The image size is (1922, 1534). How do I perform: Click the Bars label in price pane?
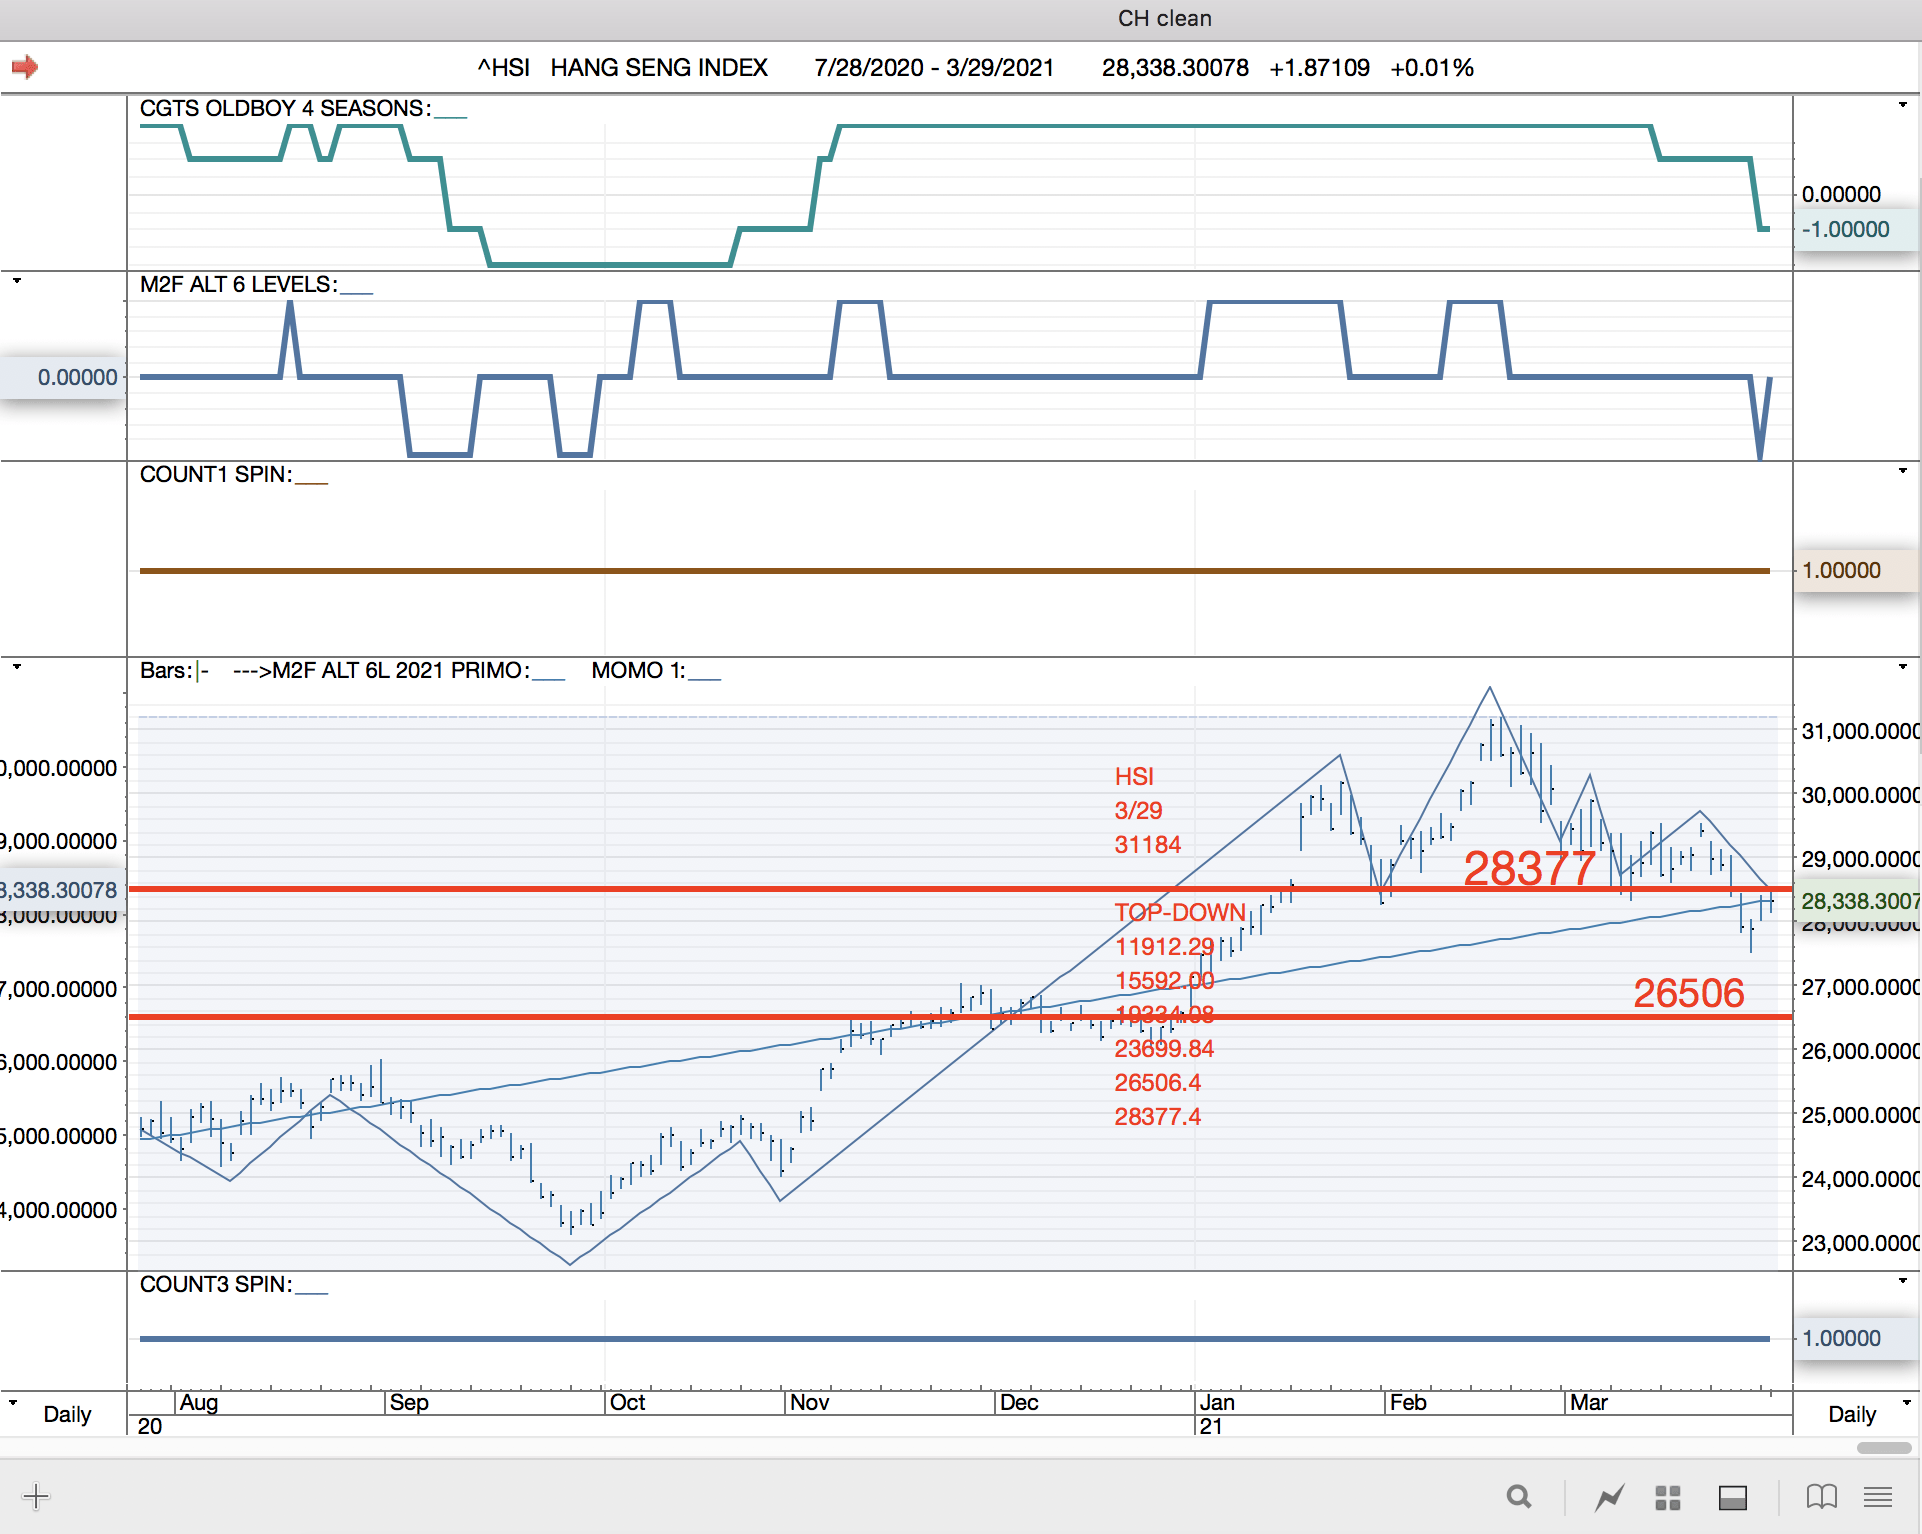pyautogui.click(x=165, y=670)
